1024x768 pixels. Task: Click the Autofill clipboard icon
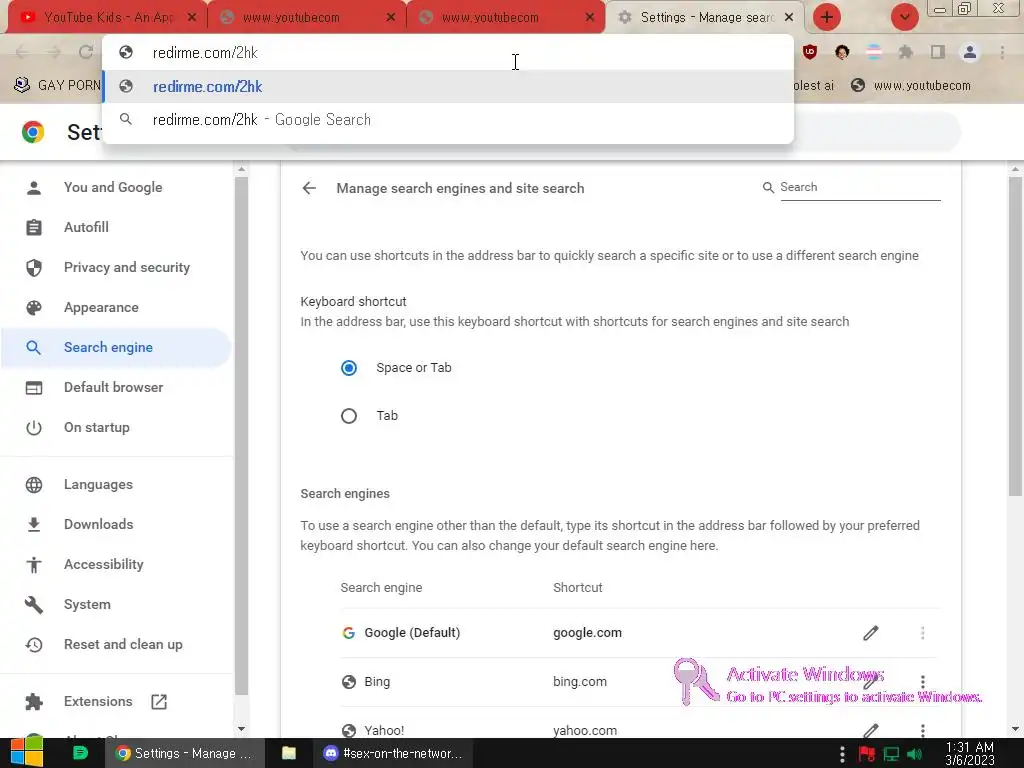tap(34, 227)
